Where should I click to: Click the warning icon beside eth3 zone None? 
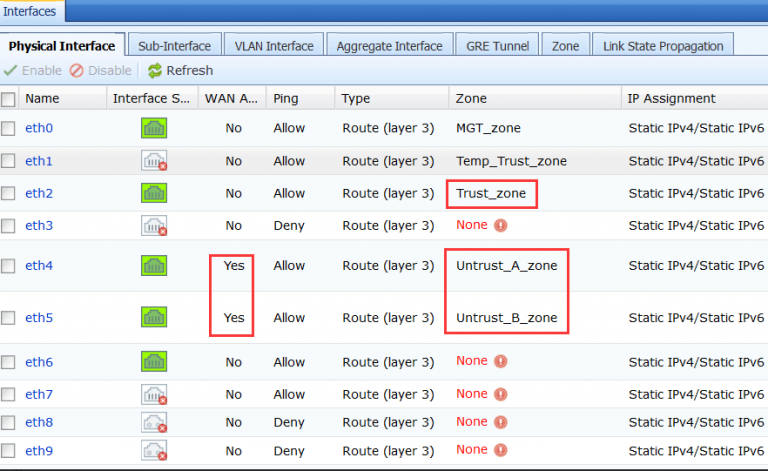tap(501, 225)
